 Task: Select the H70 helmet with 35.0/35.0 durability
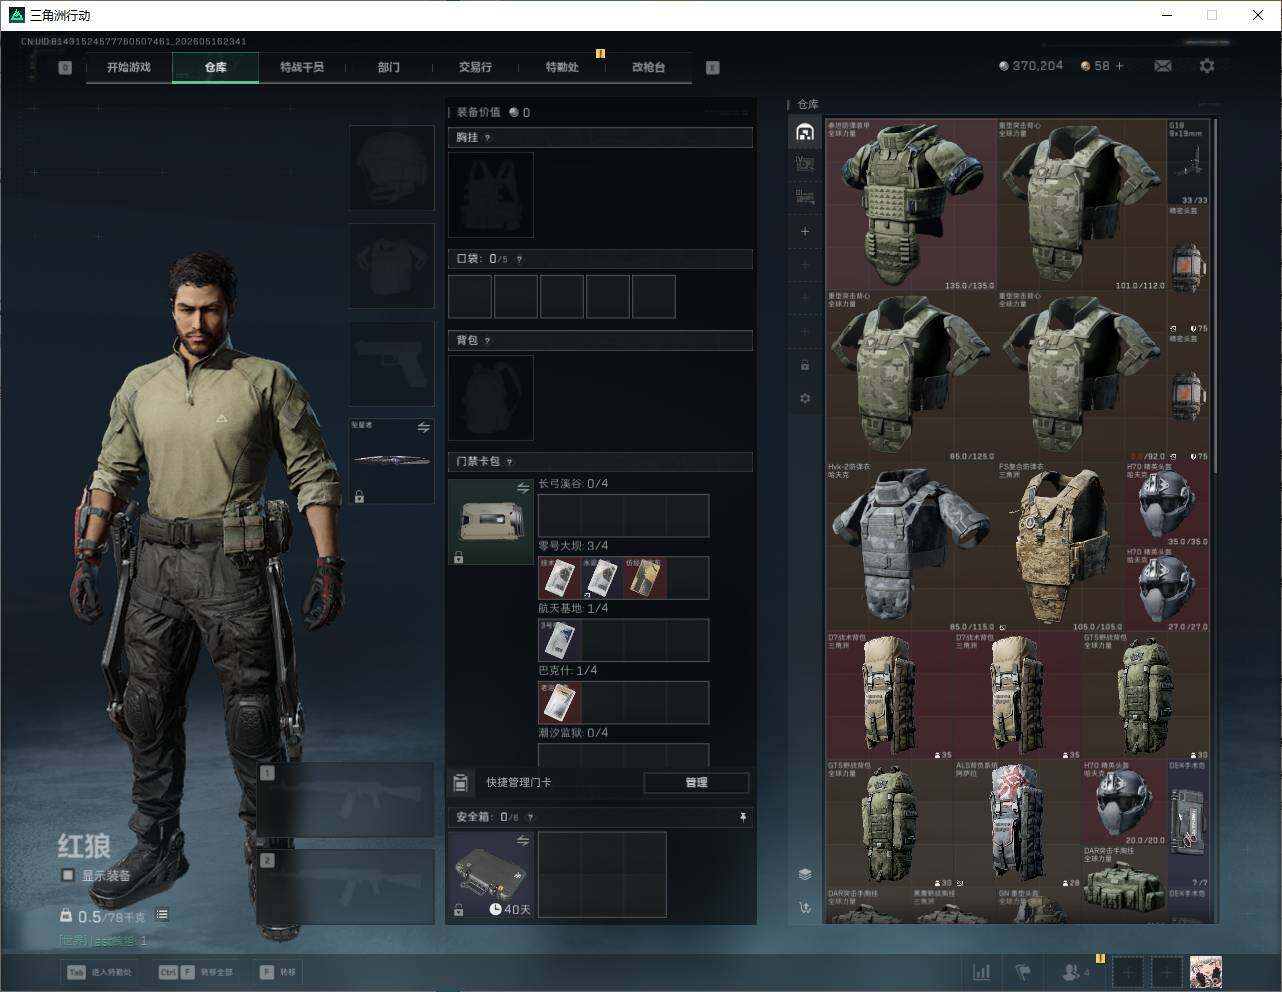coord(1167,504)
